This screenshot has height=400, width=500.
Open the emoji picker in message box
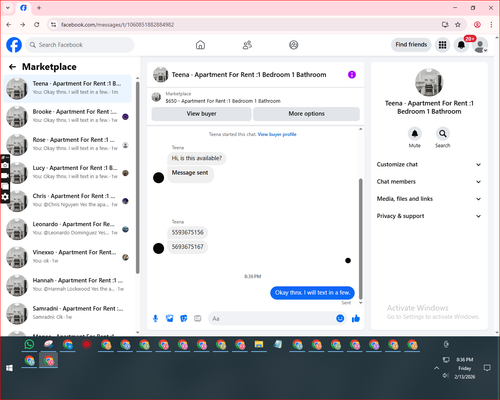point(340,318)
